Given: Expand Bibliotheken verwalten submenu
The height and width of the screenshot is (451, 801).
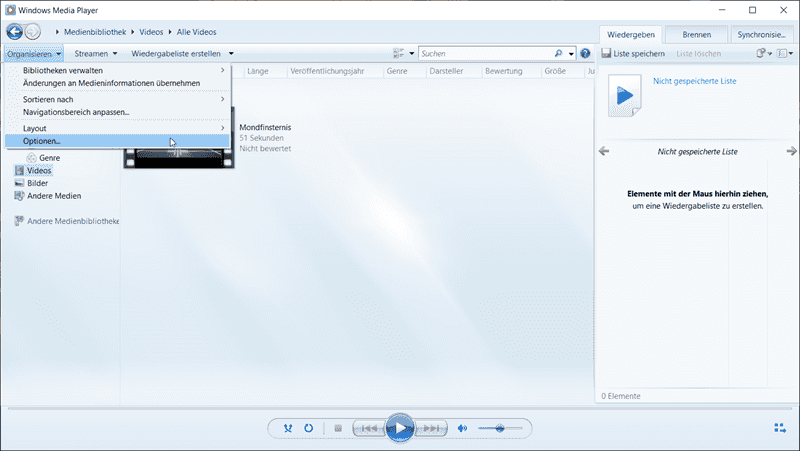Looking at the screenshot, I should click(117, 70).
